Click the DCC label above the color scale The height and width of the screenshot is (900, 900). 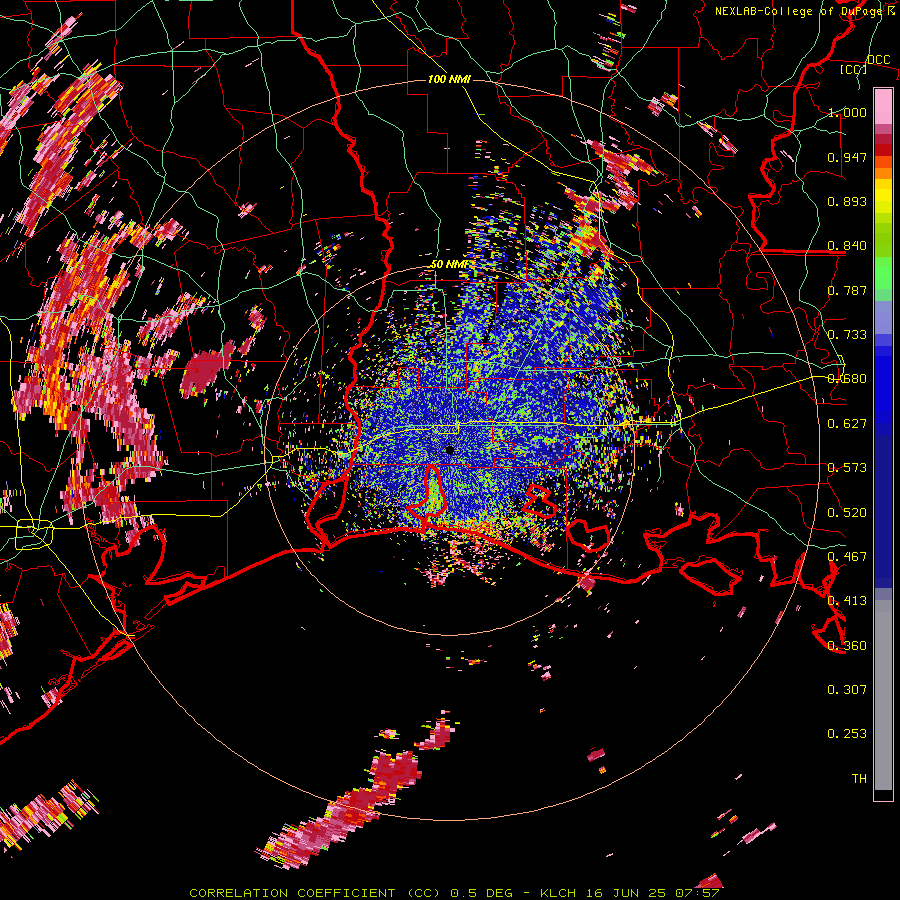[x=878, y=59]
